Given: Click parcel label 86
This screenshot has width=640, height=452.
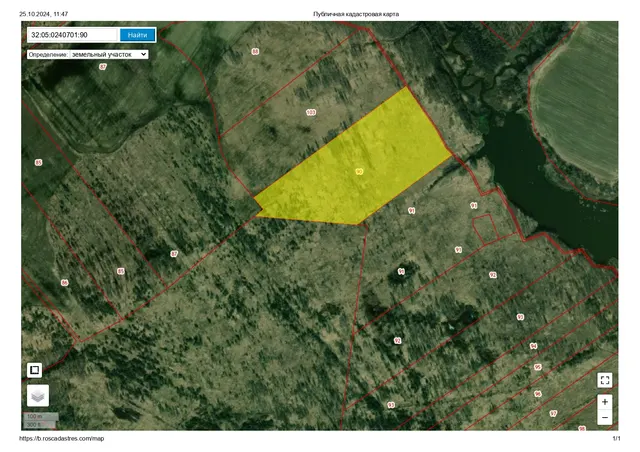Looking at the screenshot, I should pos(64,283).
